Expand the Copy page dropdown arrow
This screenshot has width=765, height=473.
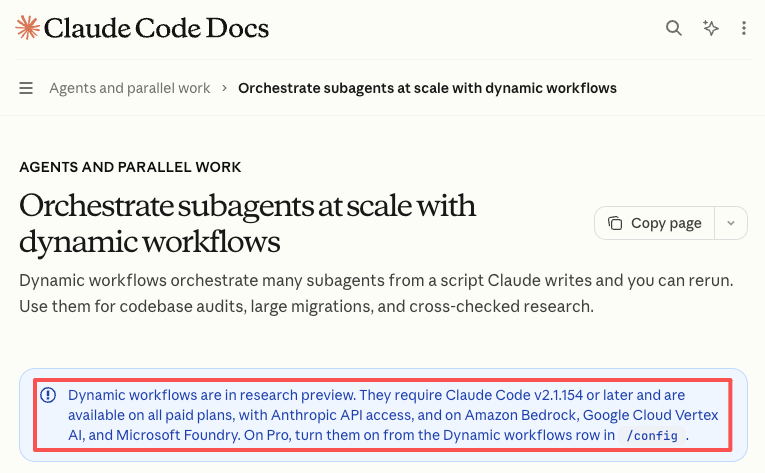(x=731, y=223)
